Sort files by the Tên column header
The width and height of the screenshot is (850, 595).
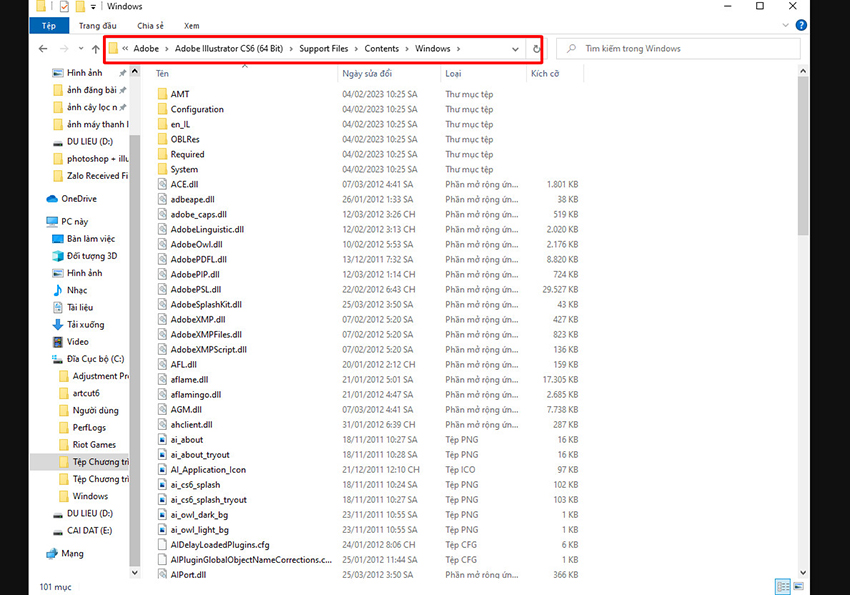pos(162,74)
